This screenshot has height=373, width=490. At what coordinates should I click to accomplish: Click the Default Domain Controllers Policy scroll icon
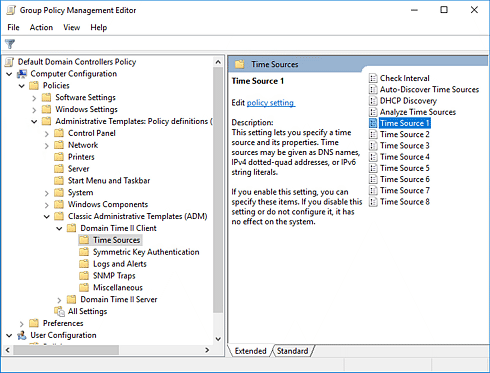coord(10,62)
